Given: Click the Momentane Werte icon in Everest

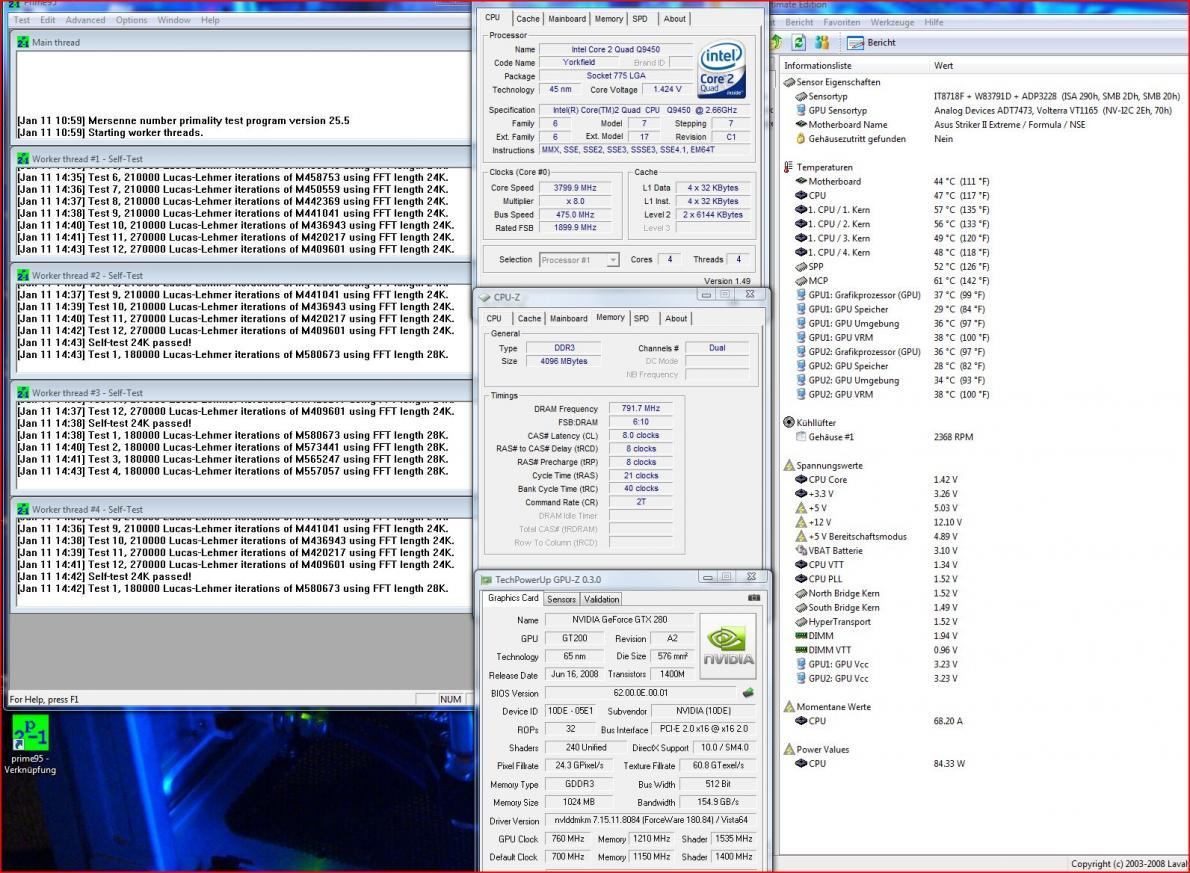Looking at the screenshot, I should click(x=789, y=707).
